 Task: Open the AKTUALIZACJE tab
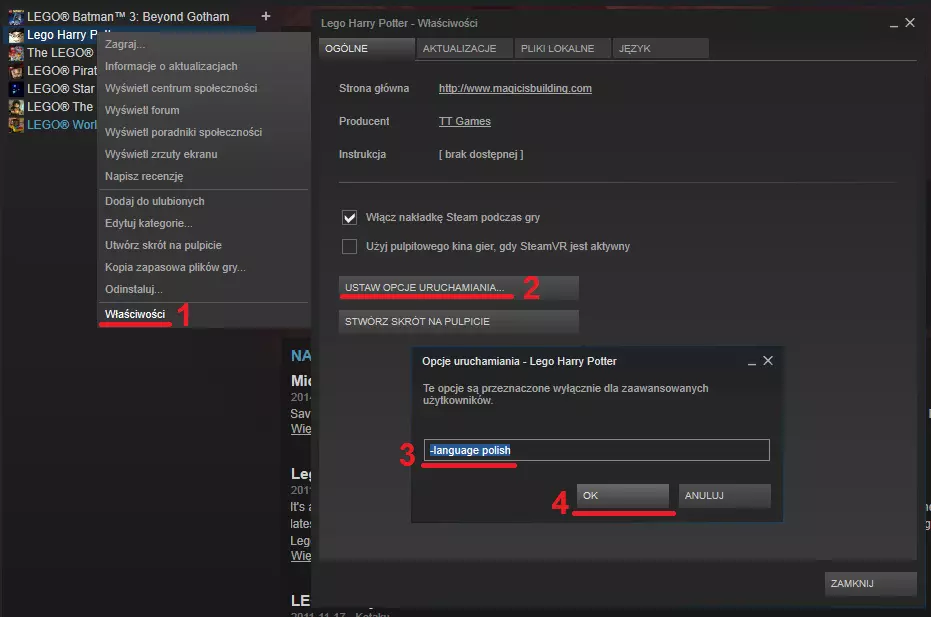[464, 49]
